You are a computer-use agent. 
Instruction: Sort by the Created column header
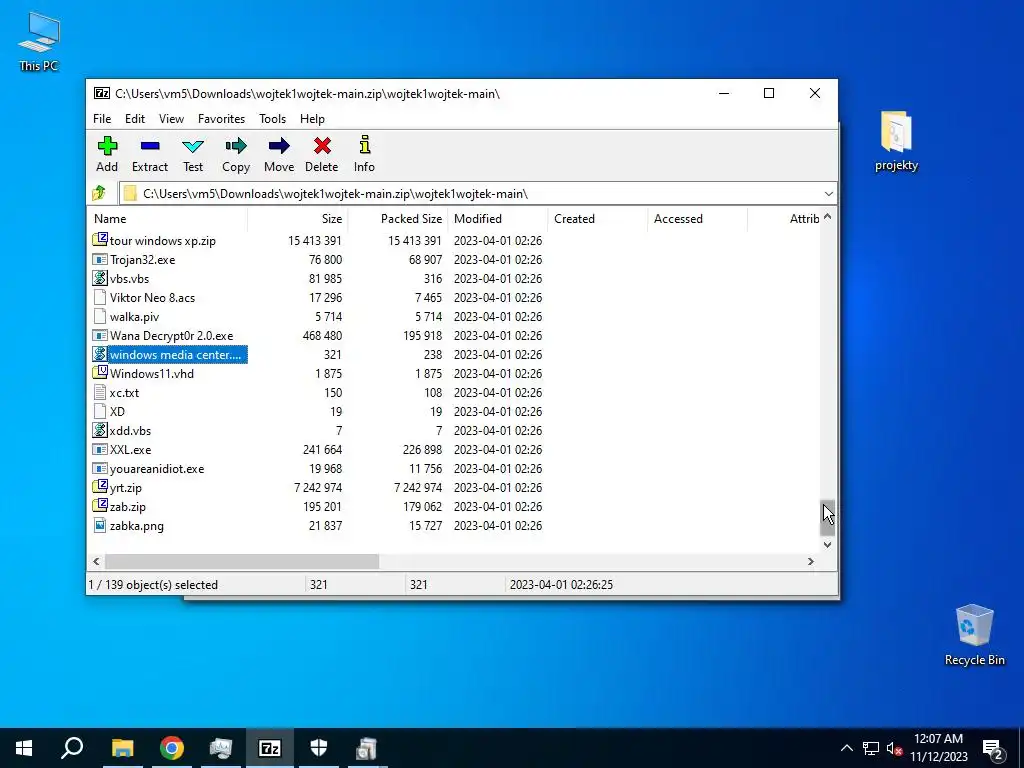click(x=598, y=219)
